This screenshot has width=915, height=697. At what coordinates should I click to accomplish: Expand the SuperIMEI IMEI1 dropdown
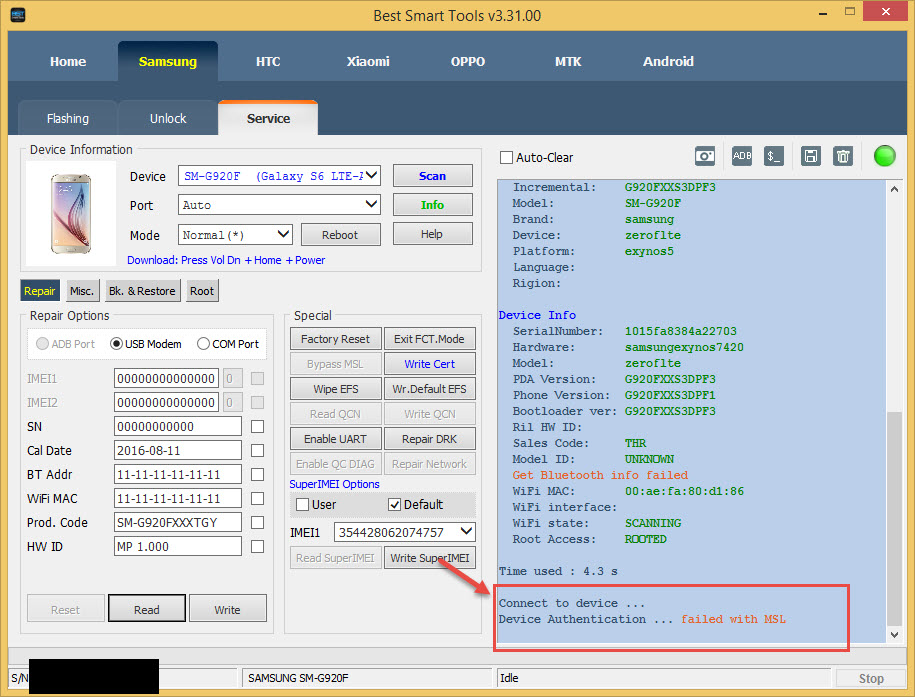pyautogui.click(x=466, y=532)
